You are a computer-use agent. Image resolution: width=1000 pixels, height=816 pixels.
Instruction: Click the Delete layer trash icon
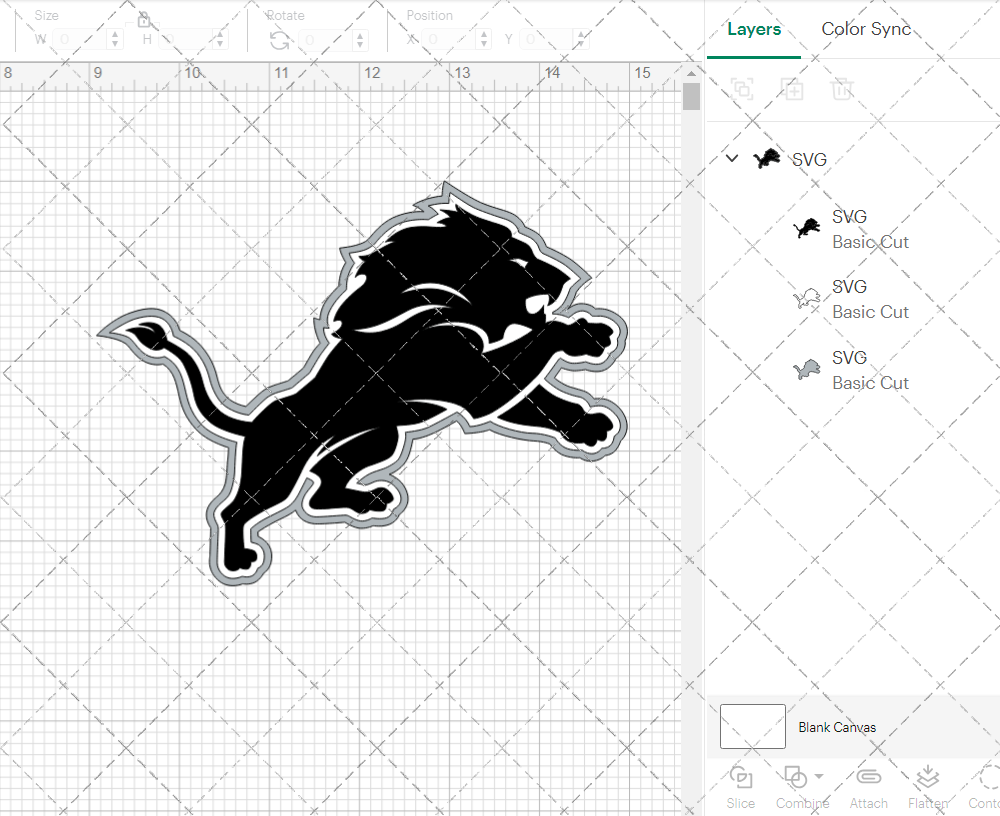pyautogui.click(x=842, y=89)
